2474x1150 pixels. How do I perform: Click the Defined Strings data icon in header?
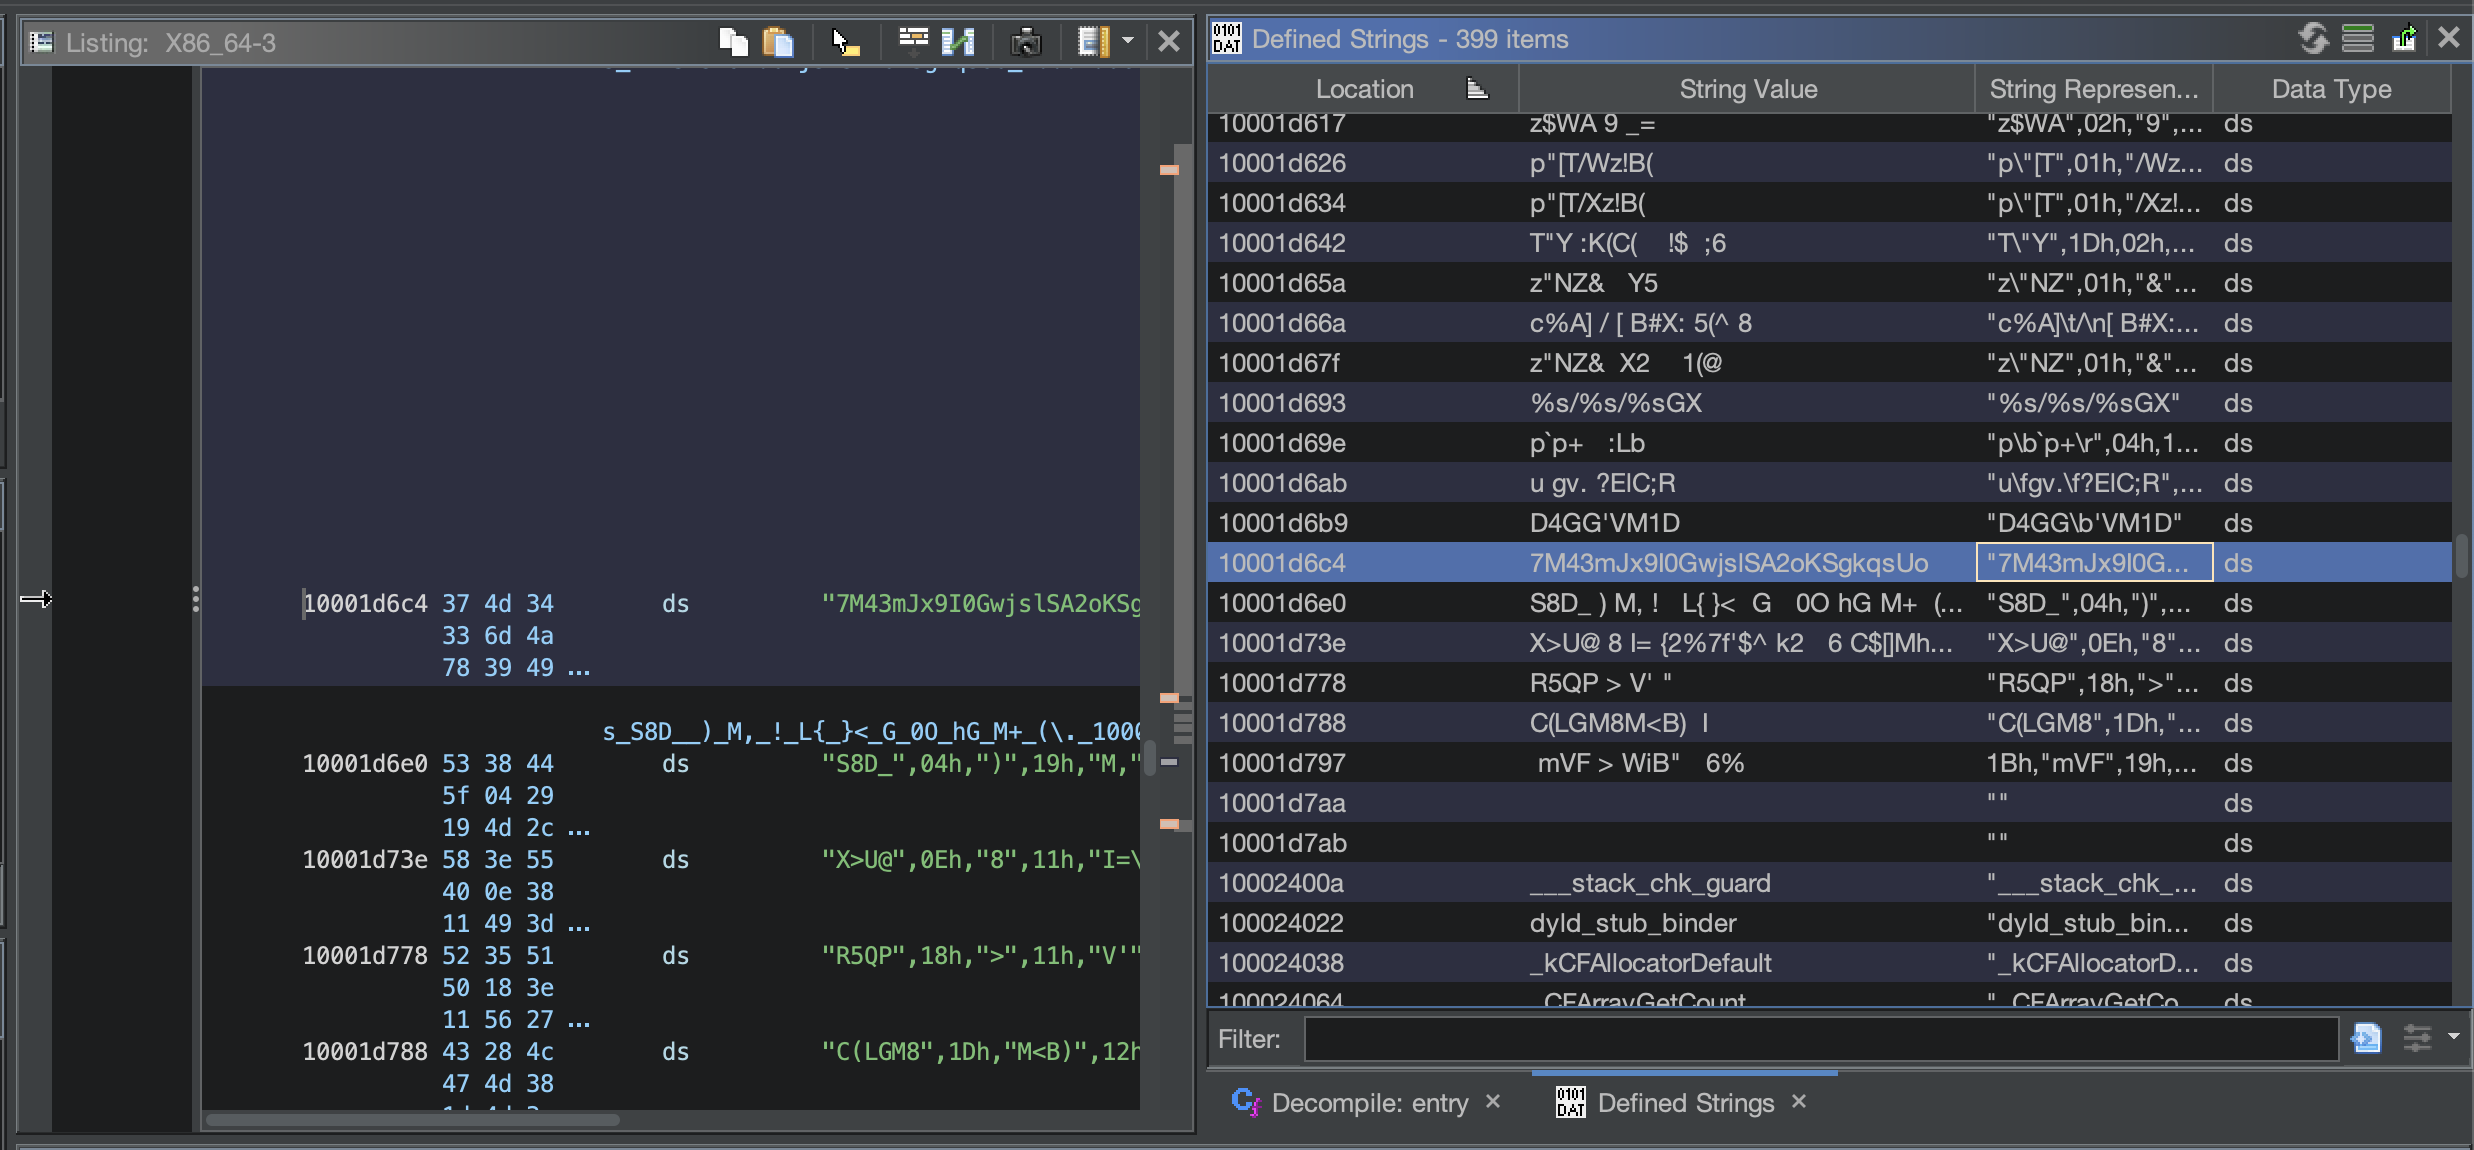(1227, 39)
